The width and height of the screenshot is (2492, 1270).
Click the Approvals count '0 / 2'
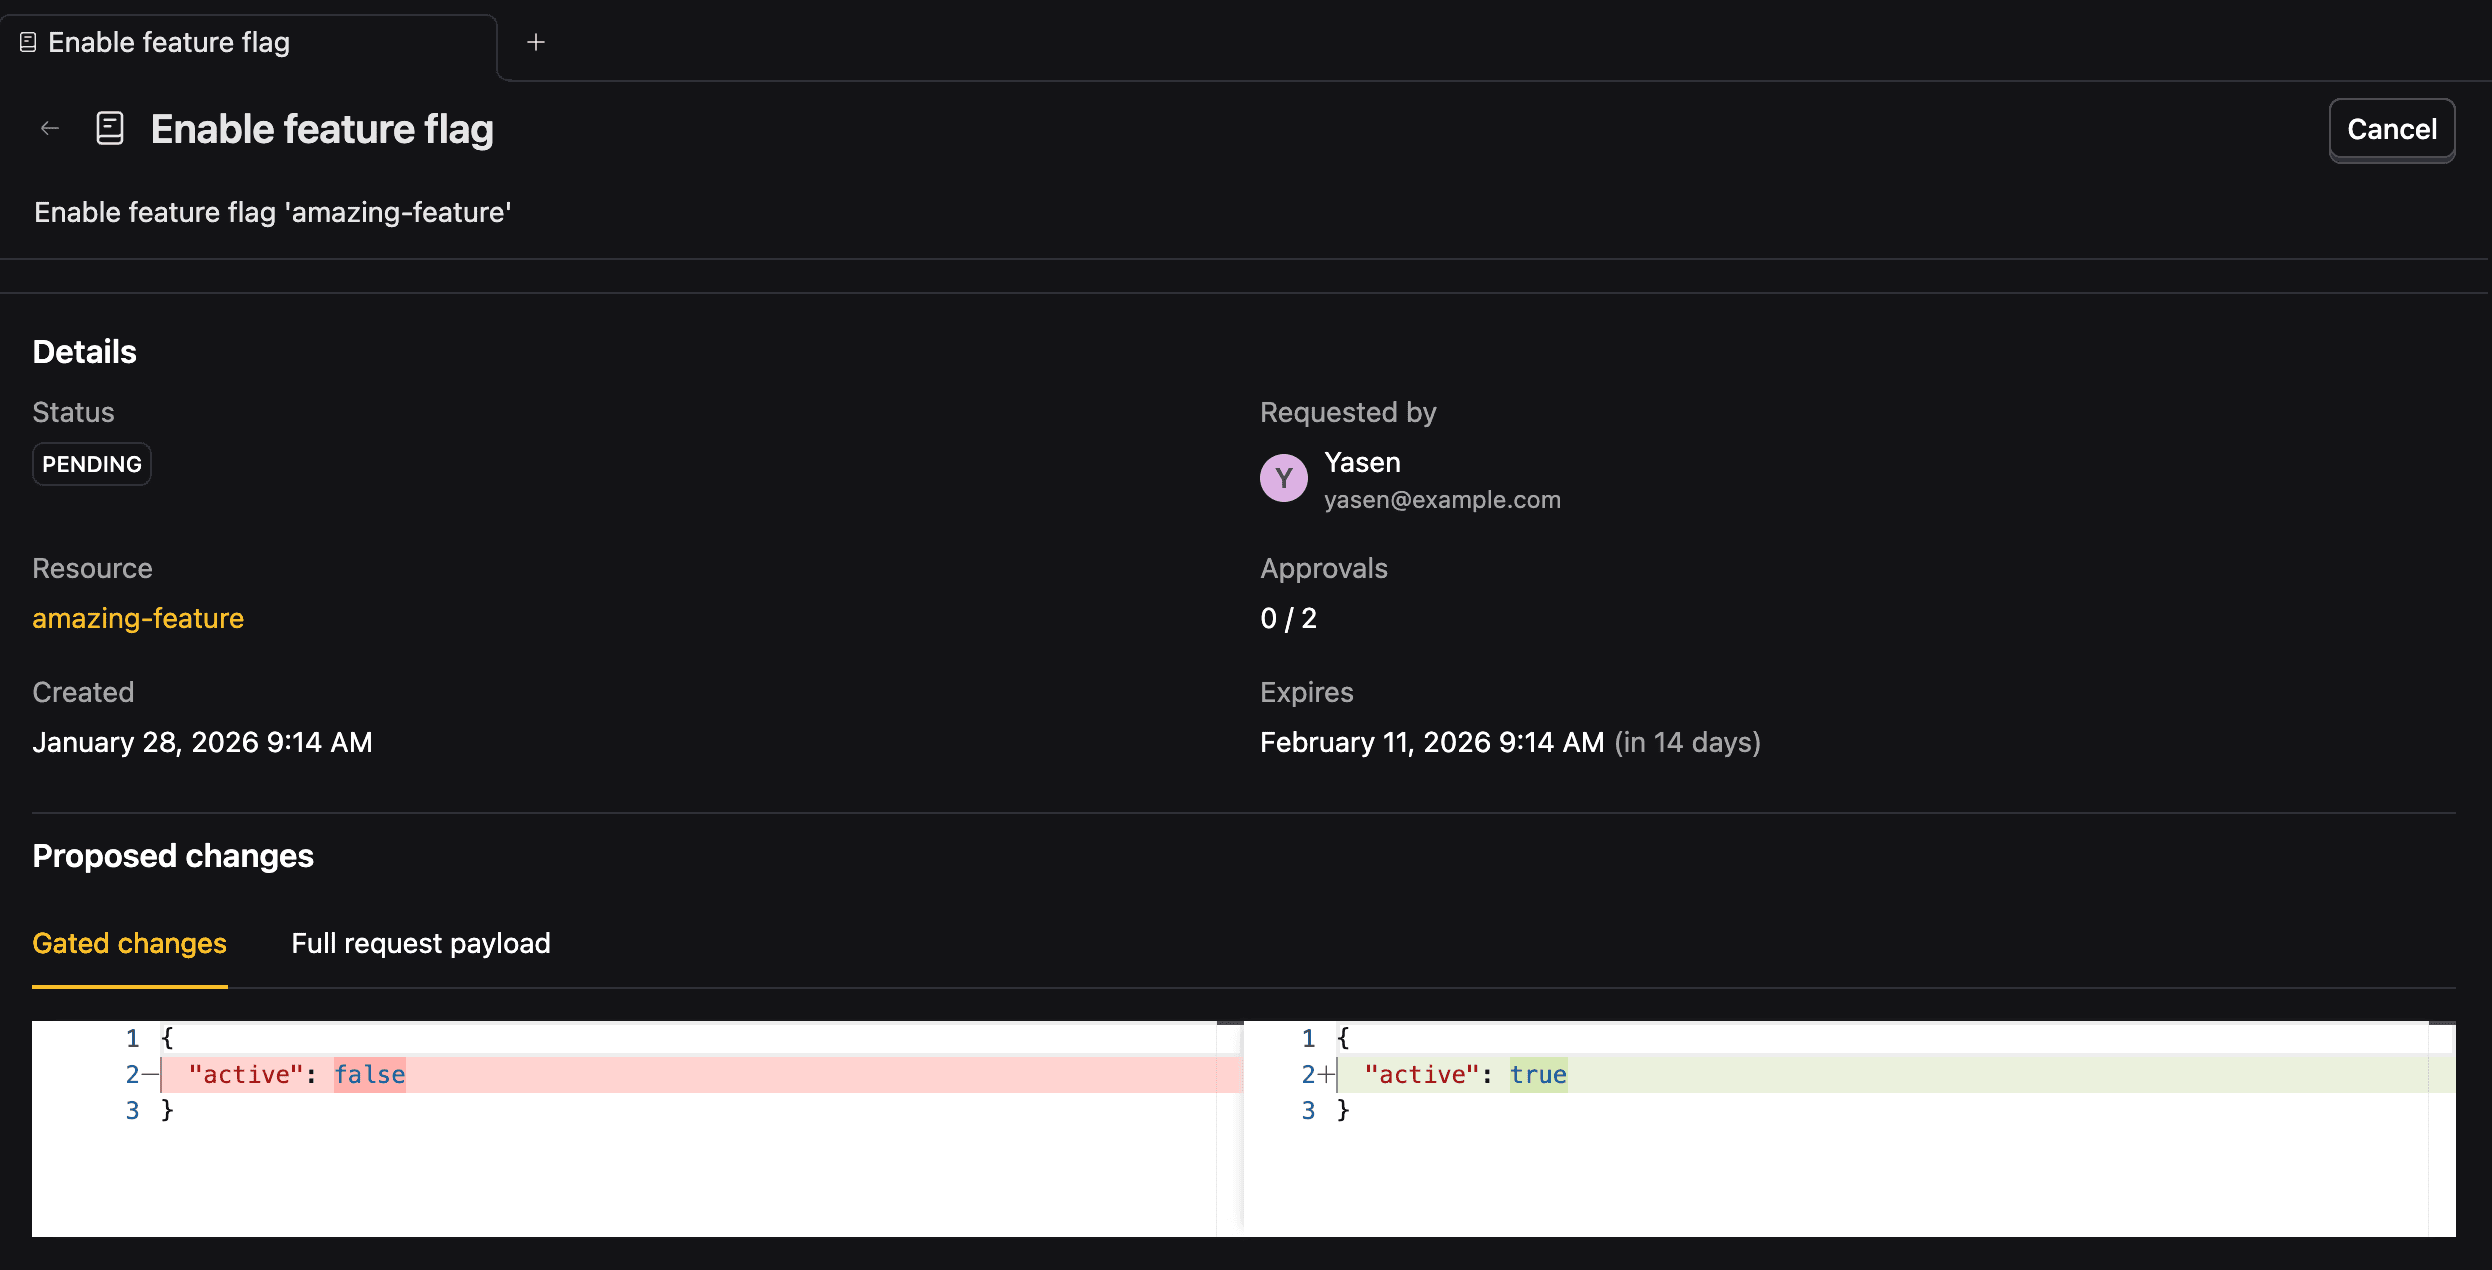(x=1288, y=618)
